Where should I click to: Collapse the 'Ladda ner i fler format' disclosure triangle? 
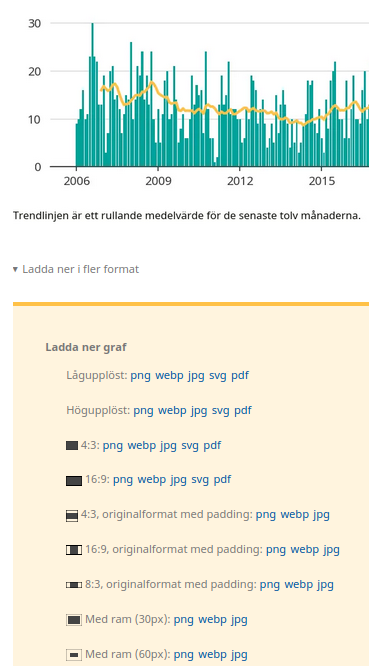coord(15,269)
